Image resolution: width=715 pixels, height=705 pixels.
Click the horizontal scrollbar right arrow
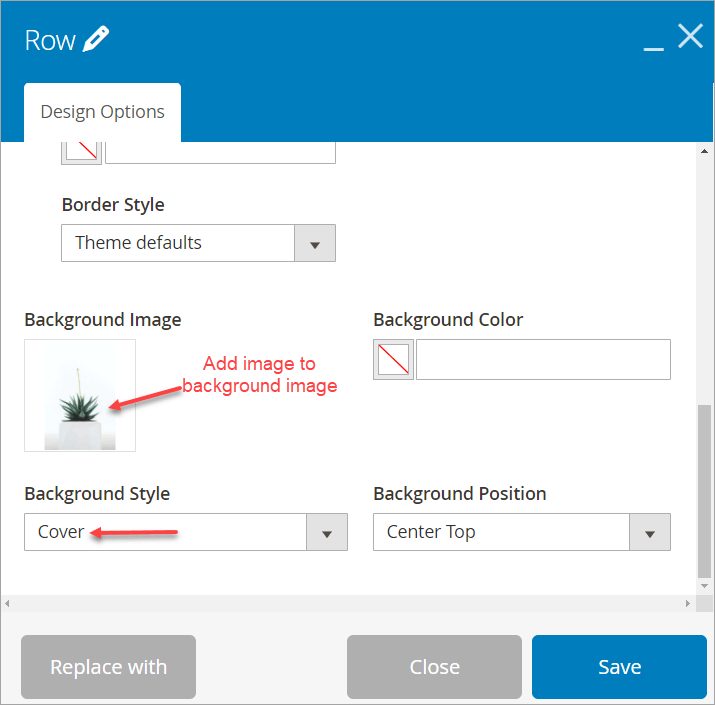point(688,603)
